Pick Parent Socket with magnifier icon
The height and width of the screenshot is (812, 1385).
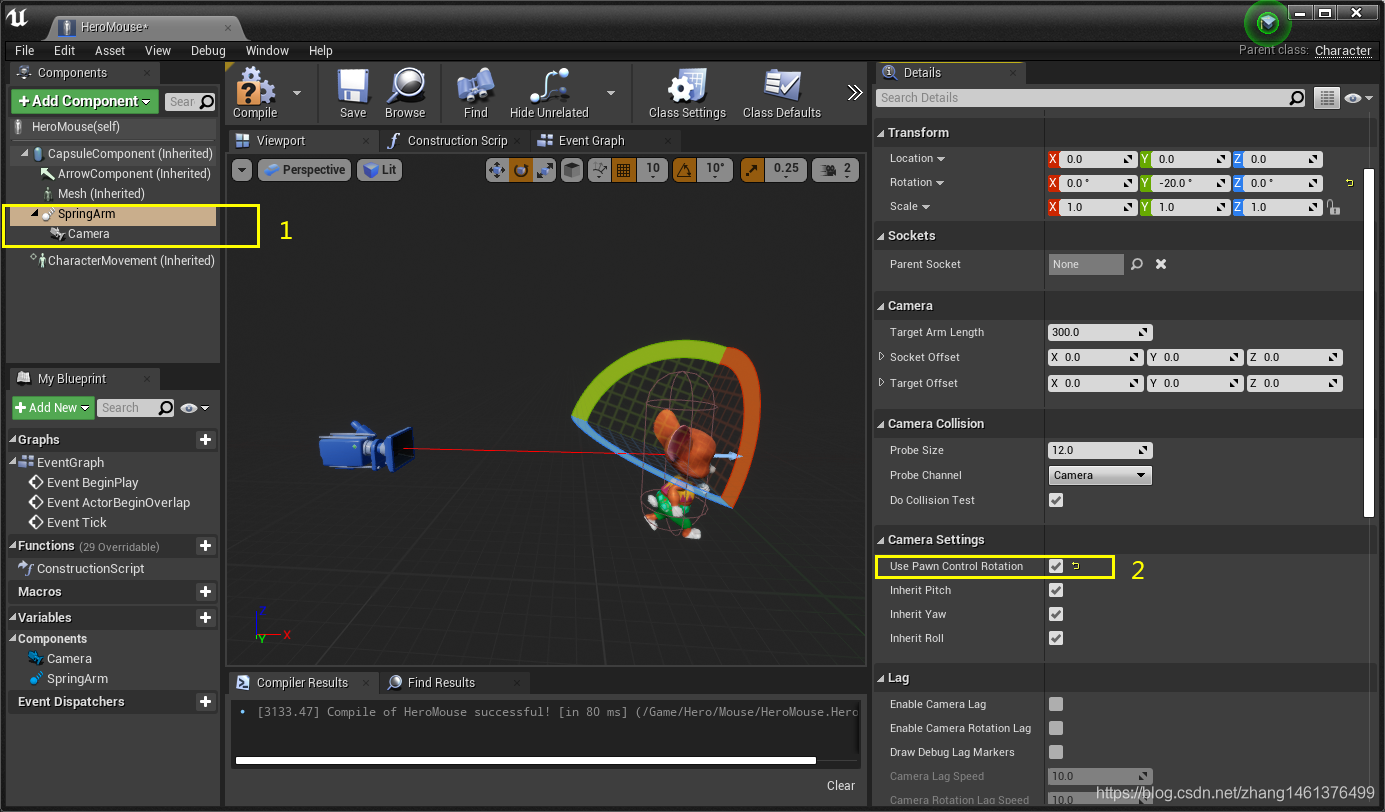(x=1137, y=264)
